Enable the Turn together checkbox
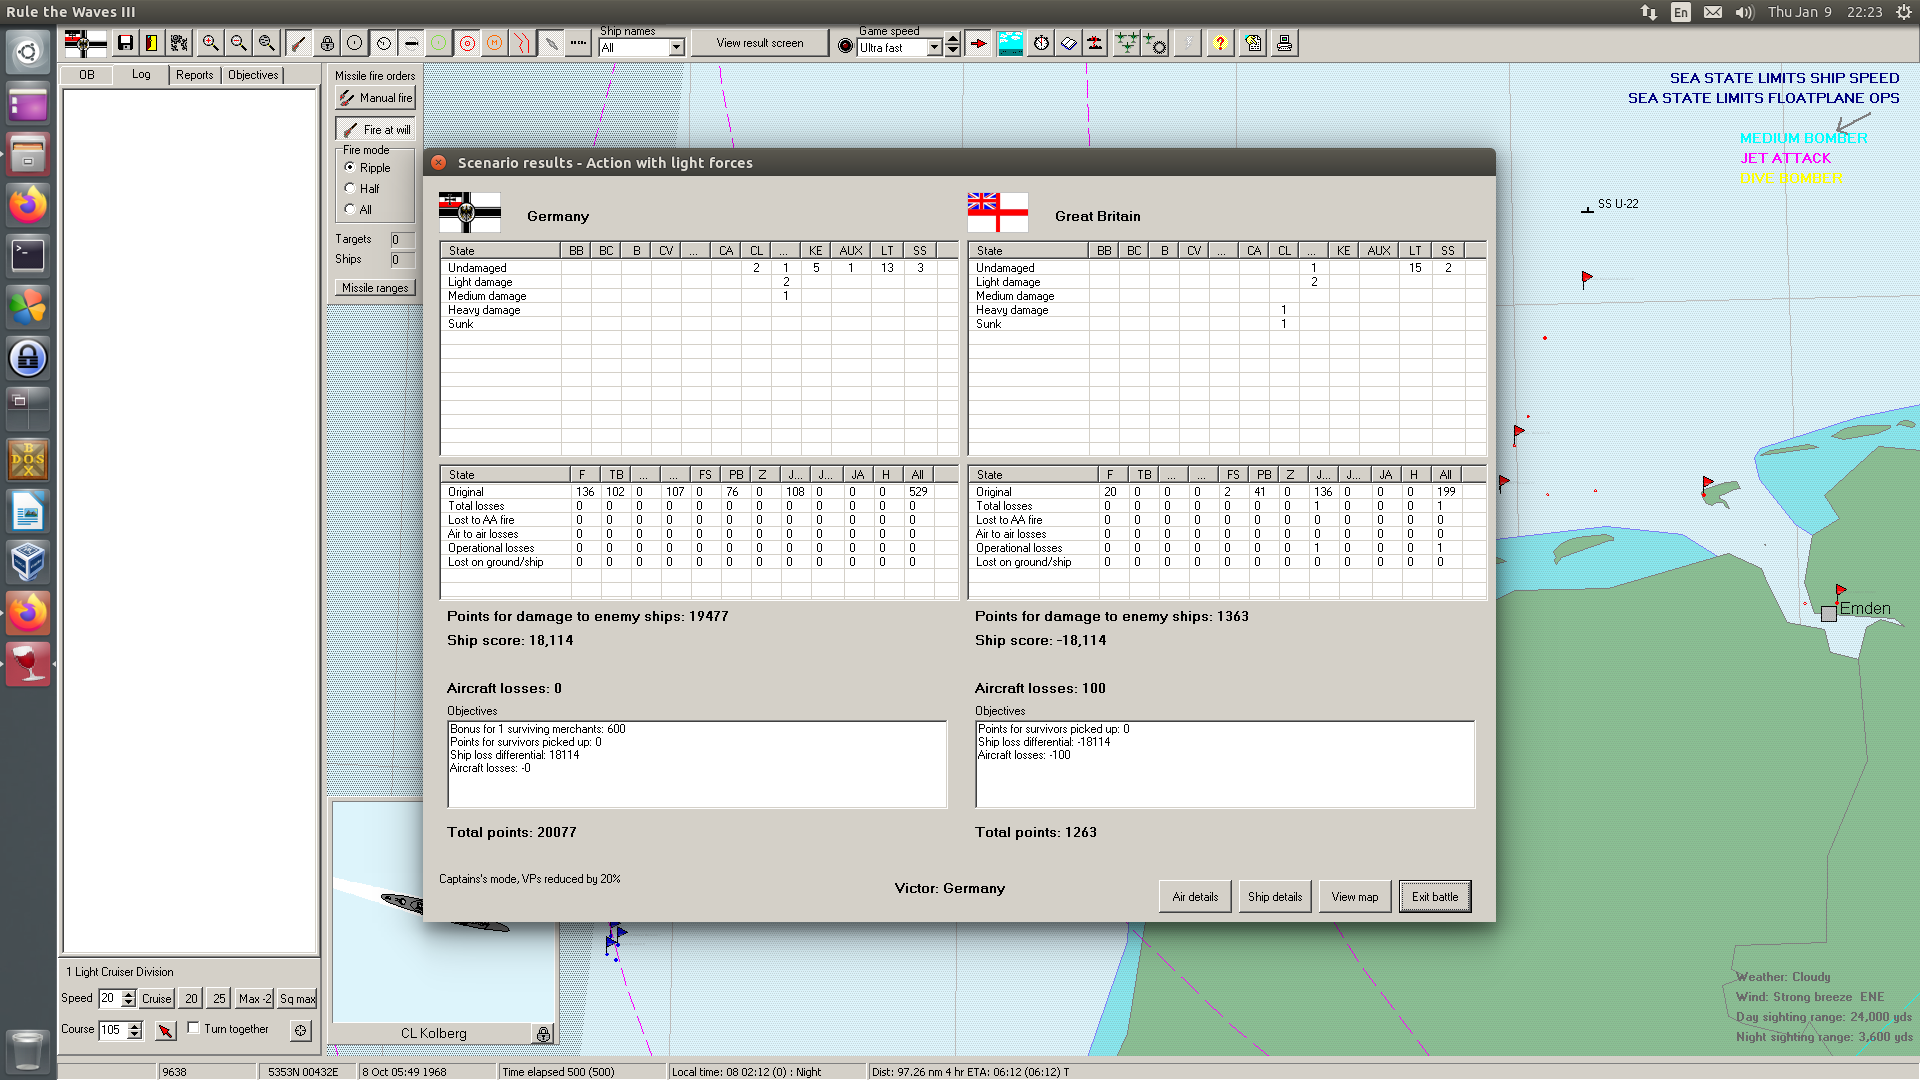Image resolution: width=1920 pixels, height=1080 pixels. [193, 1028]
